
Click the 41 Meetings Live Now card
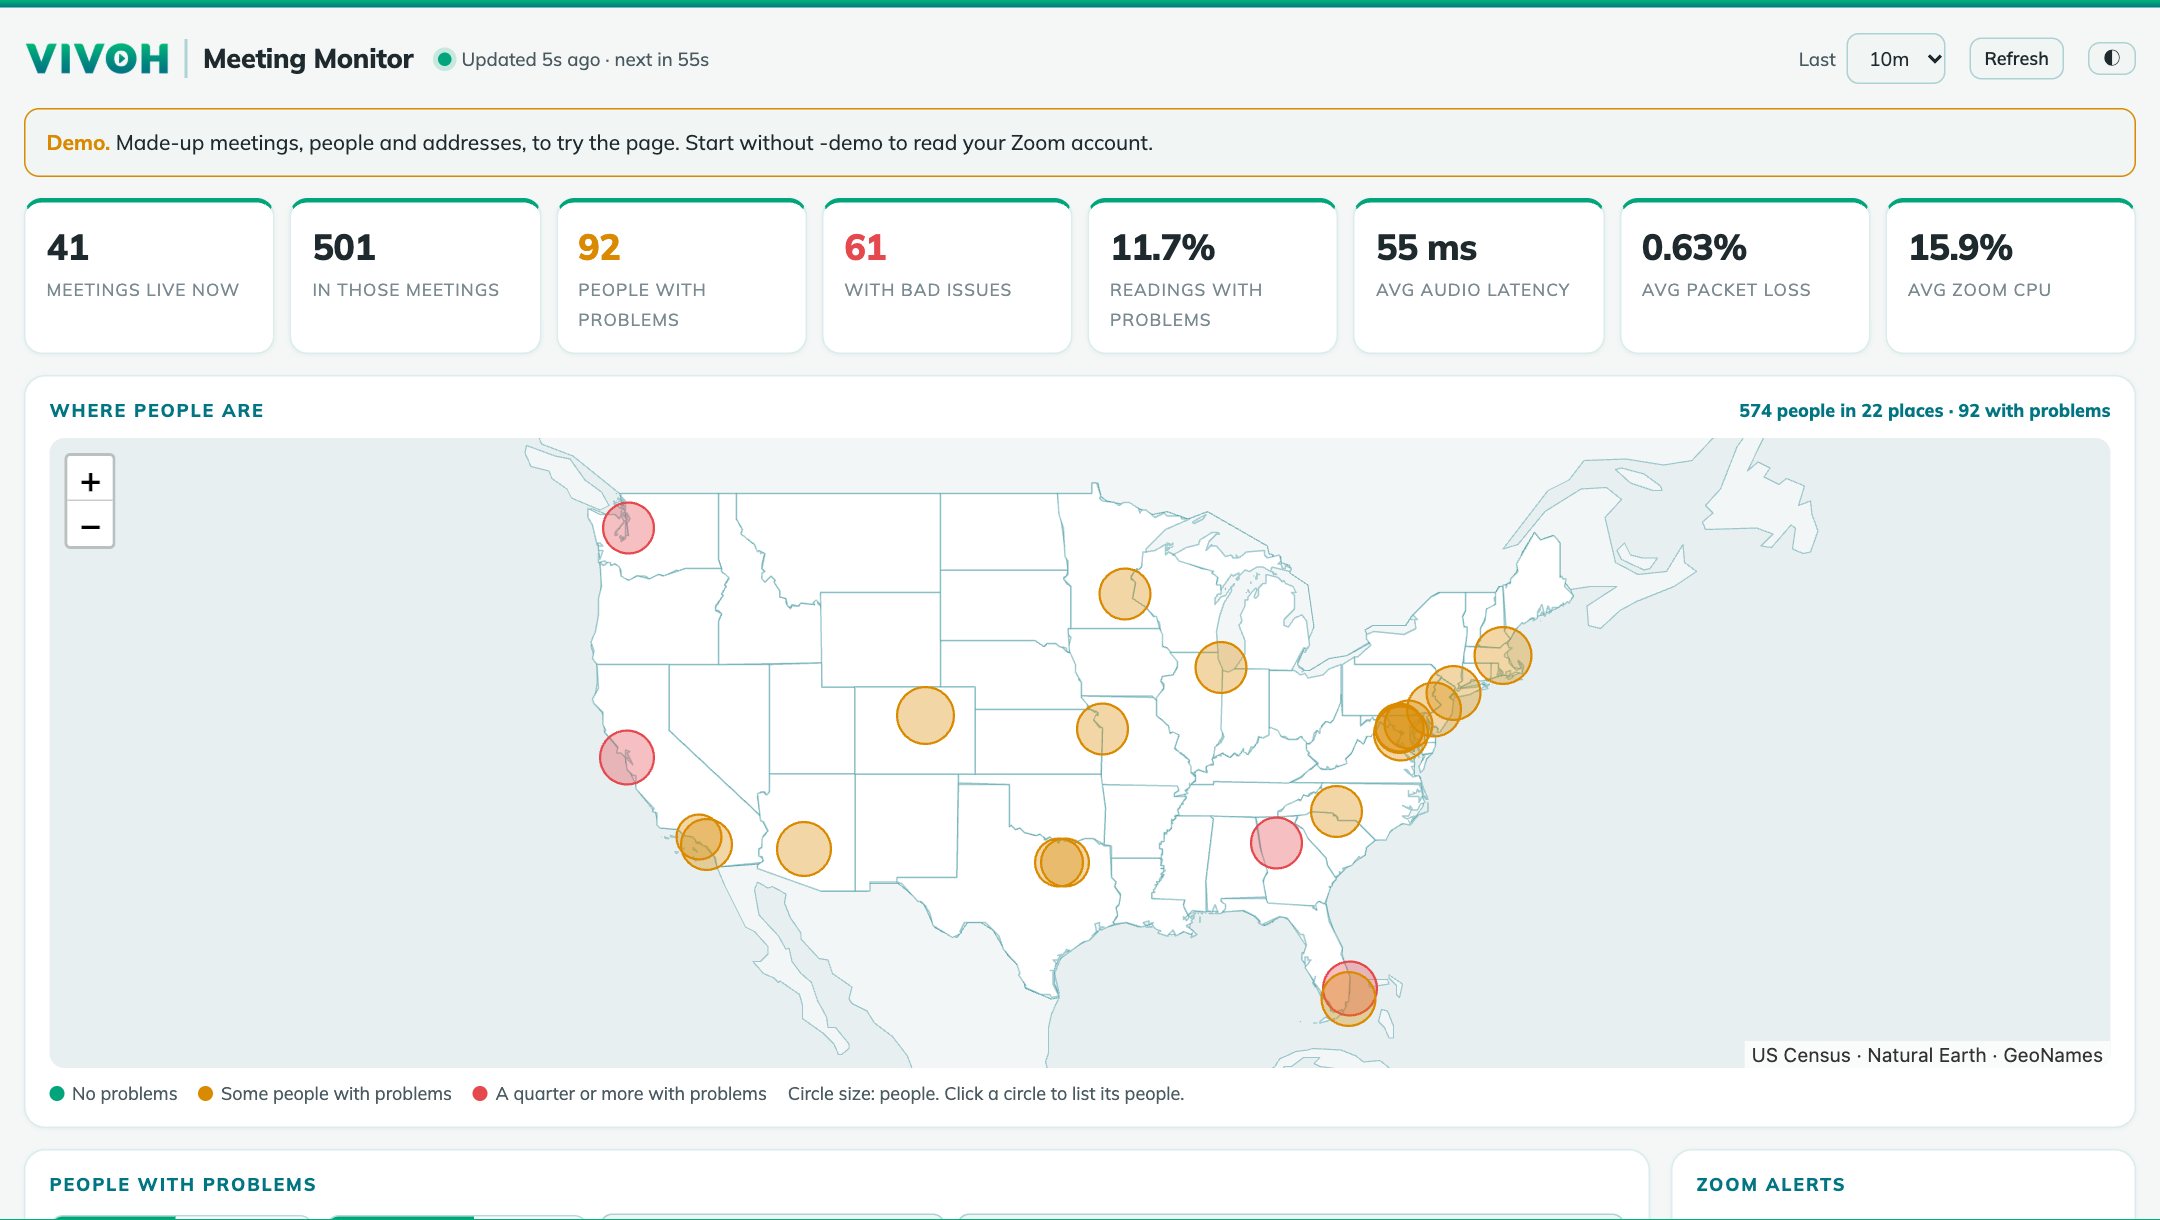point(149,276)
